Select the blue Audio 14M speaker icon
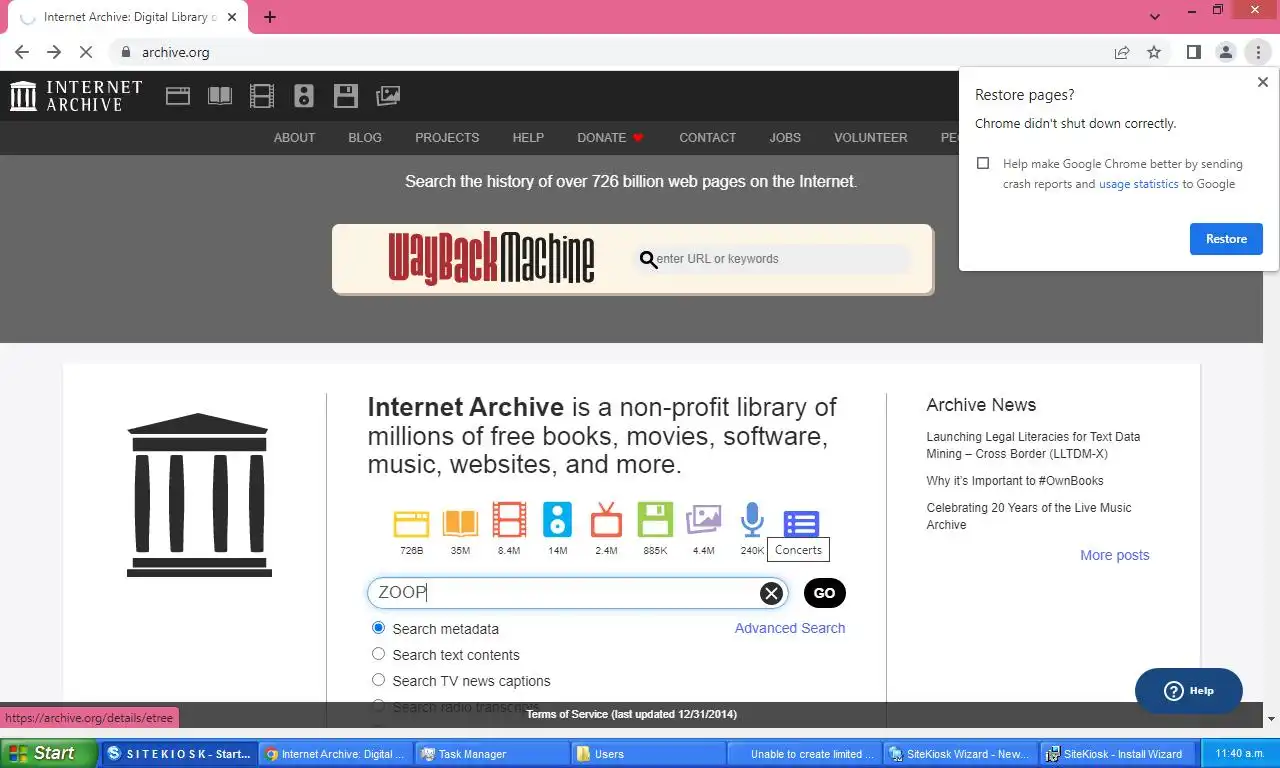This screenshot has height=768, width=1280. [x=557, y=521]
